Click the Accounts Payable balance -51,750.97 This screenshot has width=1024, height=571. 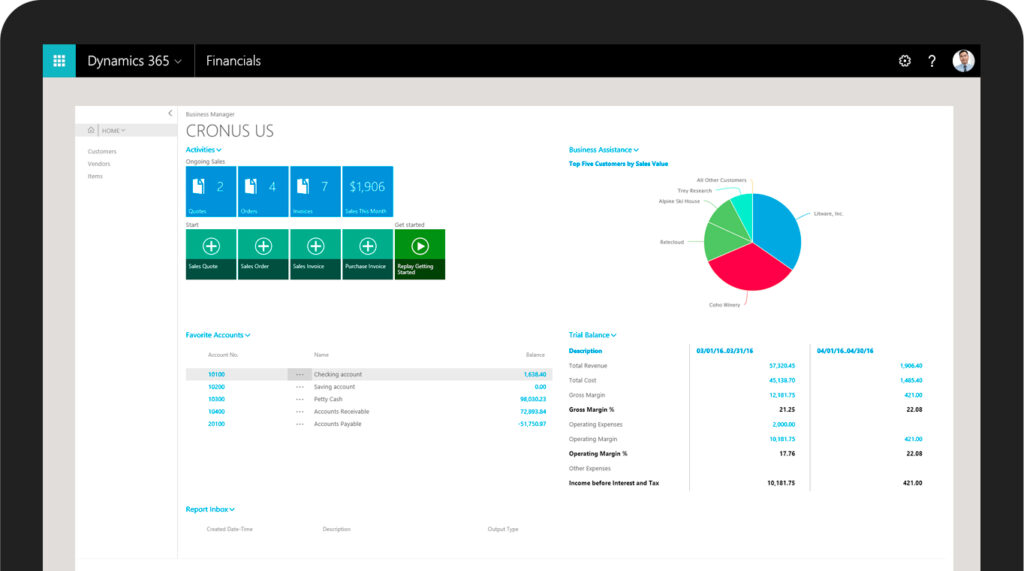click(x=532, y=424)
